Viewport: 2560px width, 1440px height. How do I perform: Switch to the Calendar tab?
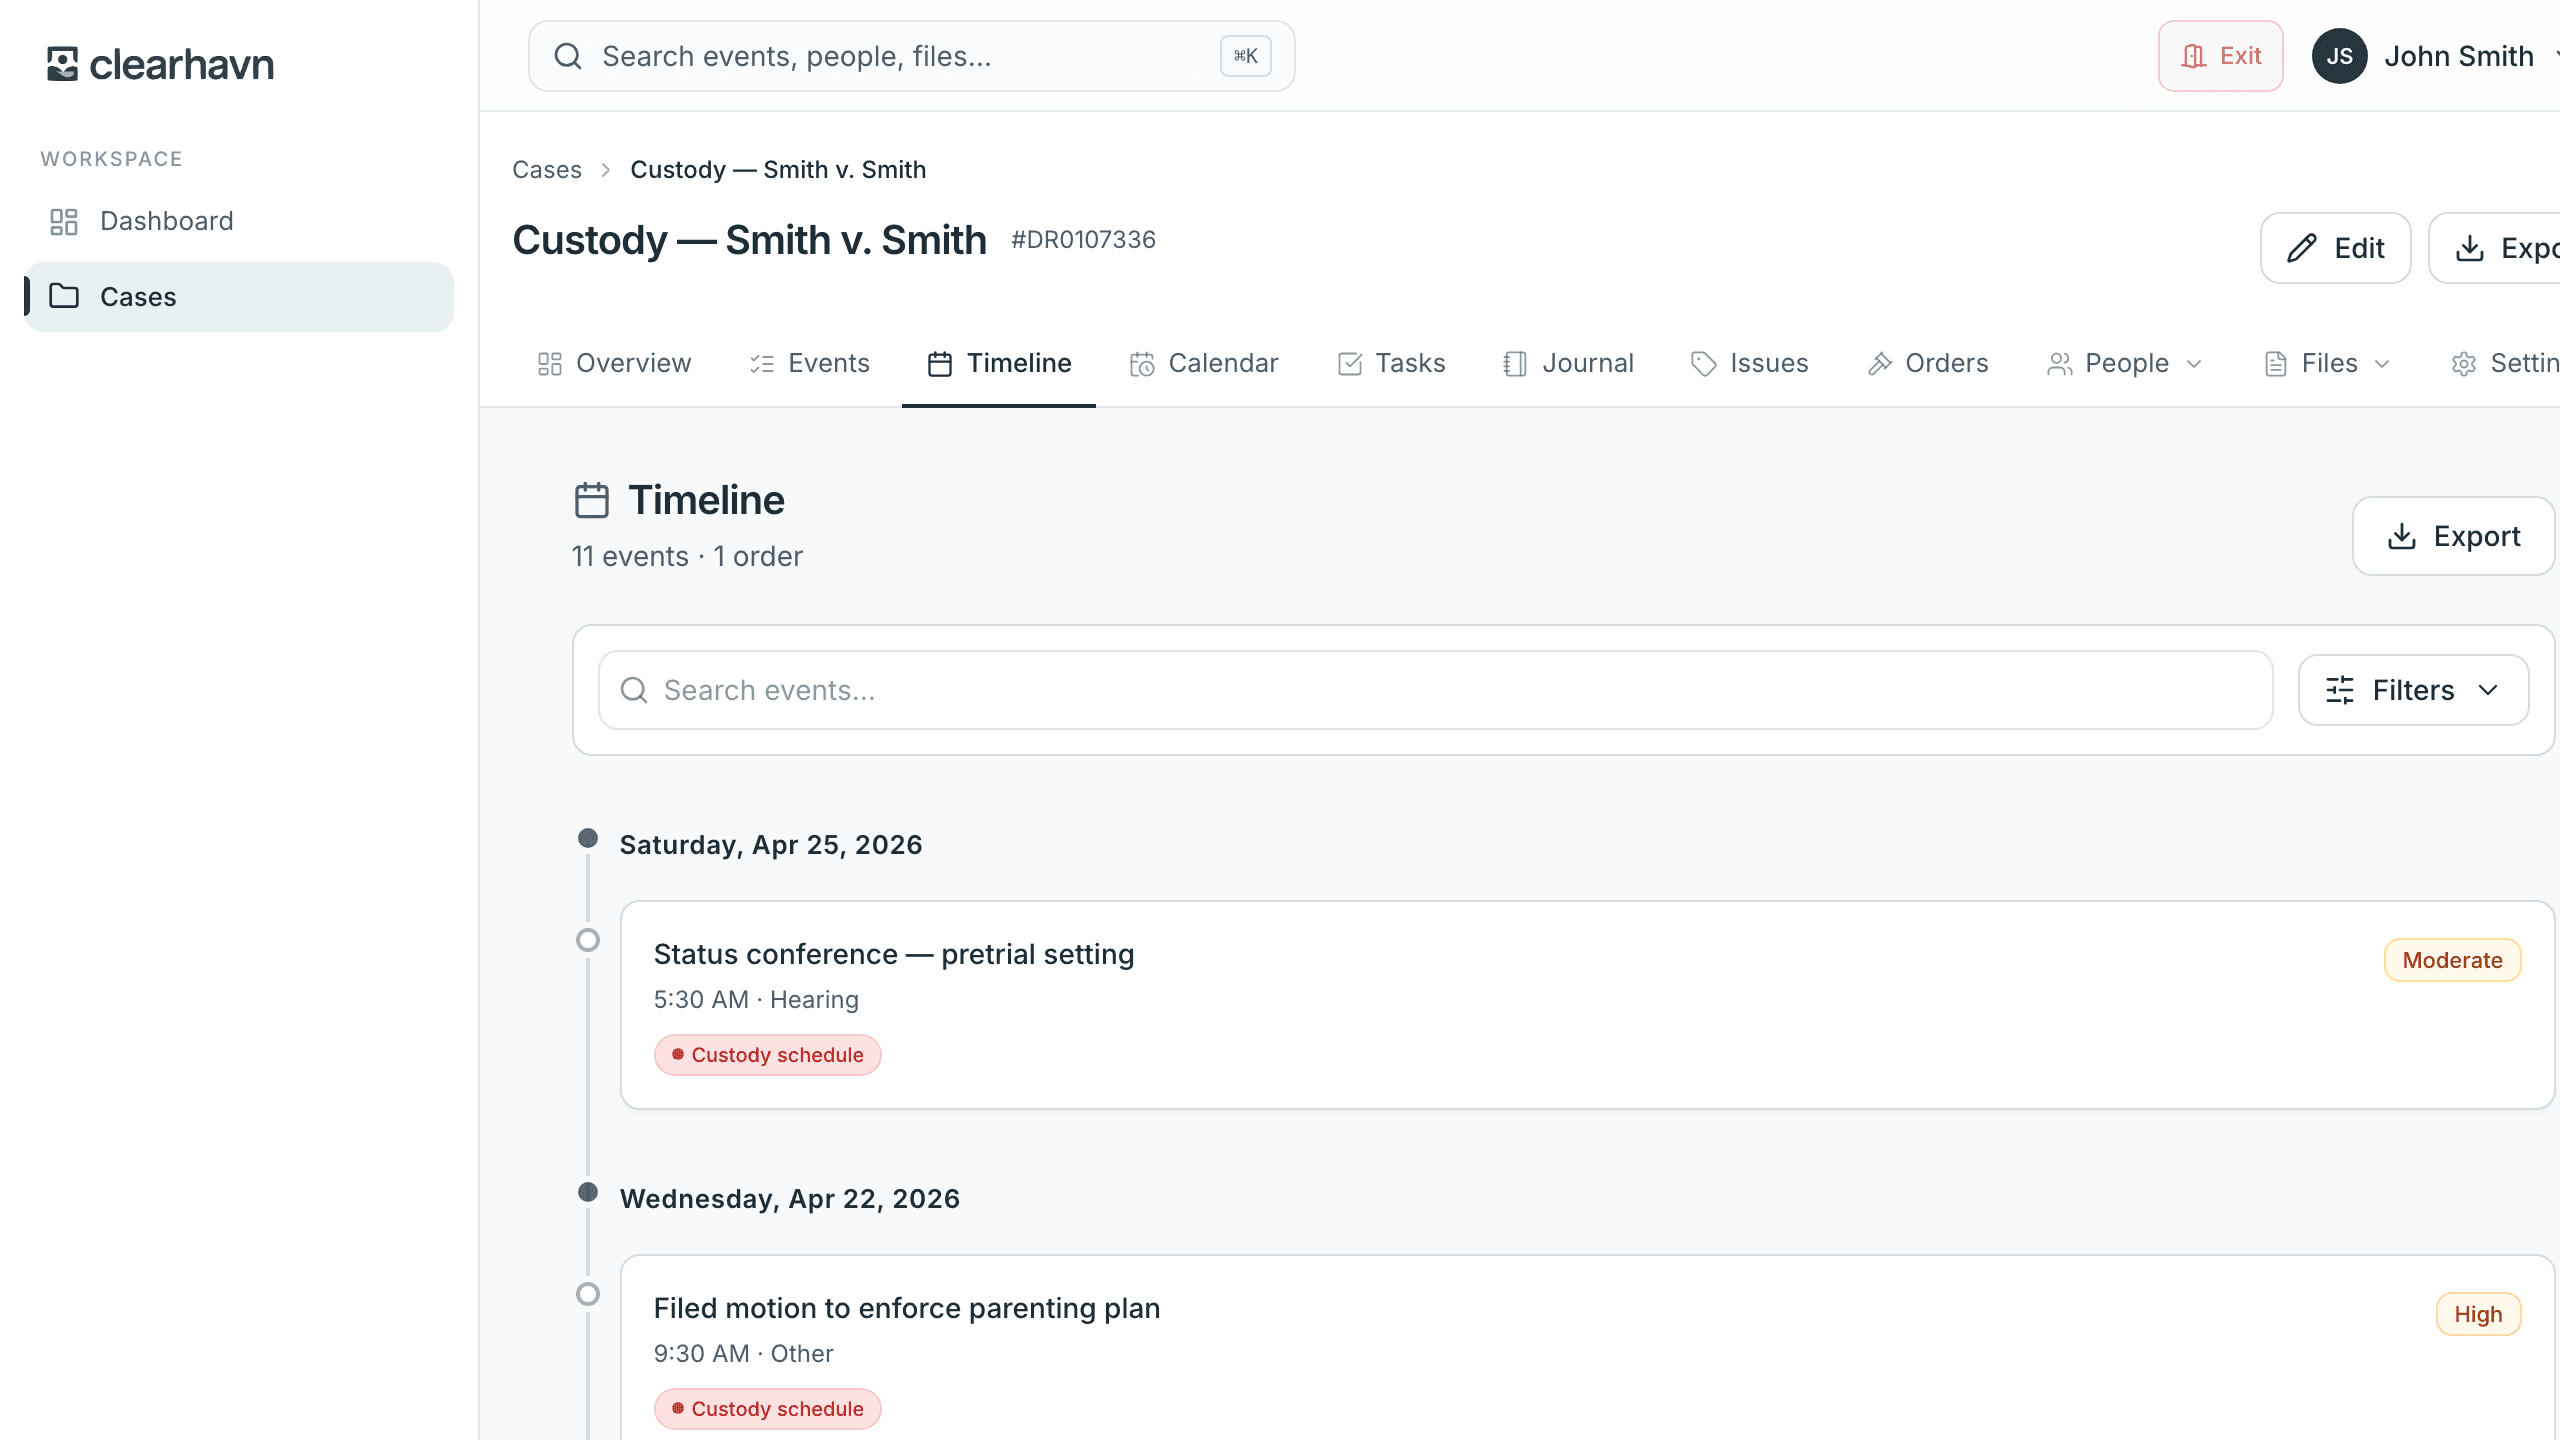coord(1204,363)
